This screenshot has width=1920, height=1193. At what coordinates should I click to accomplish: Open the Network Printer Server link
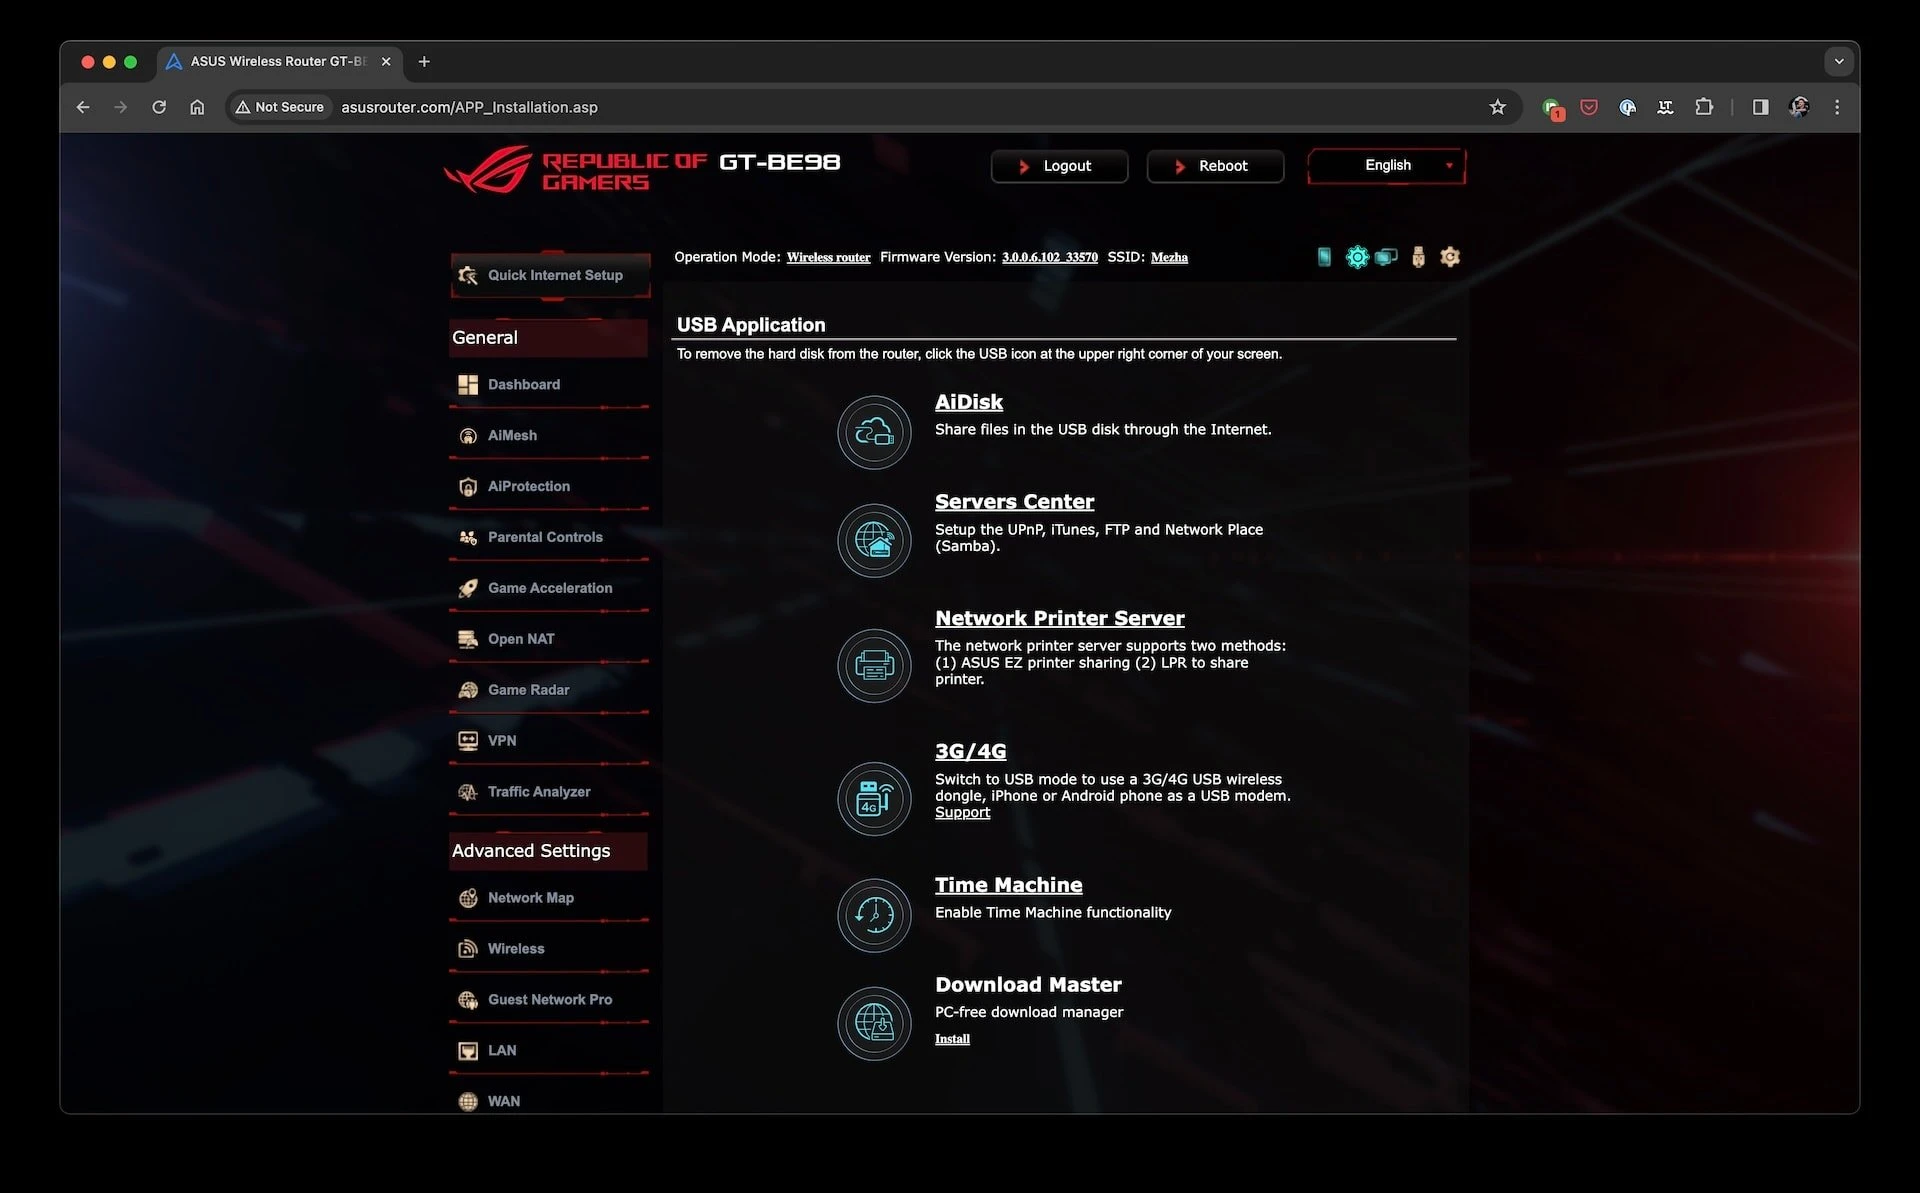pos(1059,618)
